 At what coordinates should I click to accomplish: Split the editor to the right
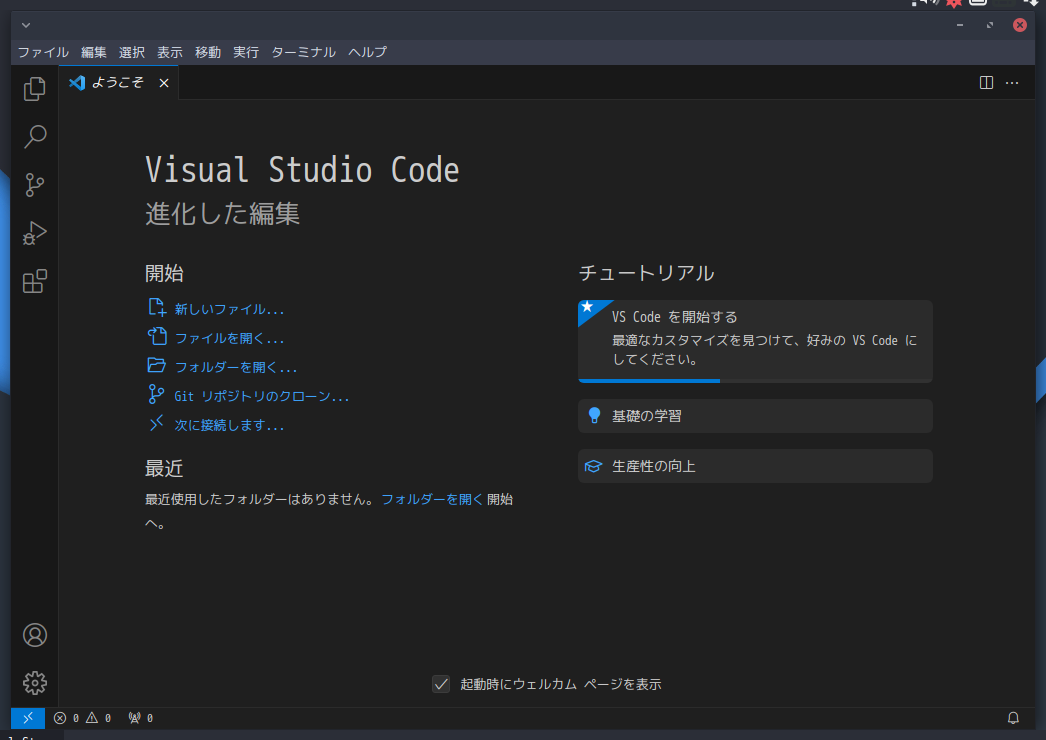(x=986, y=83)
